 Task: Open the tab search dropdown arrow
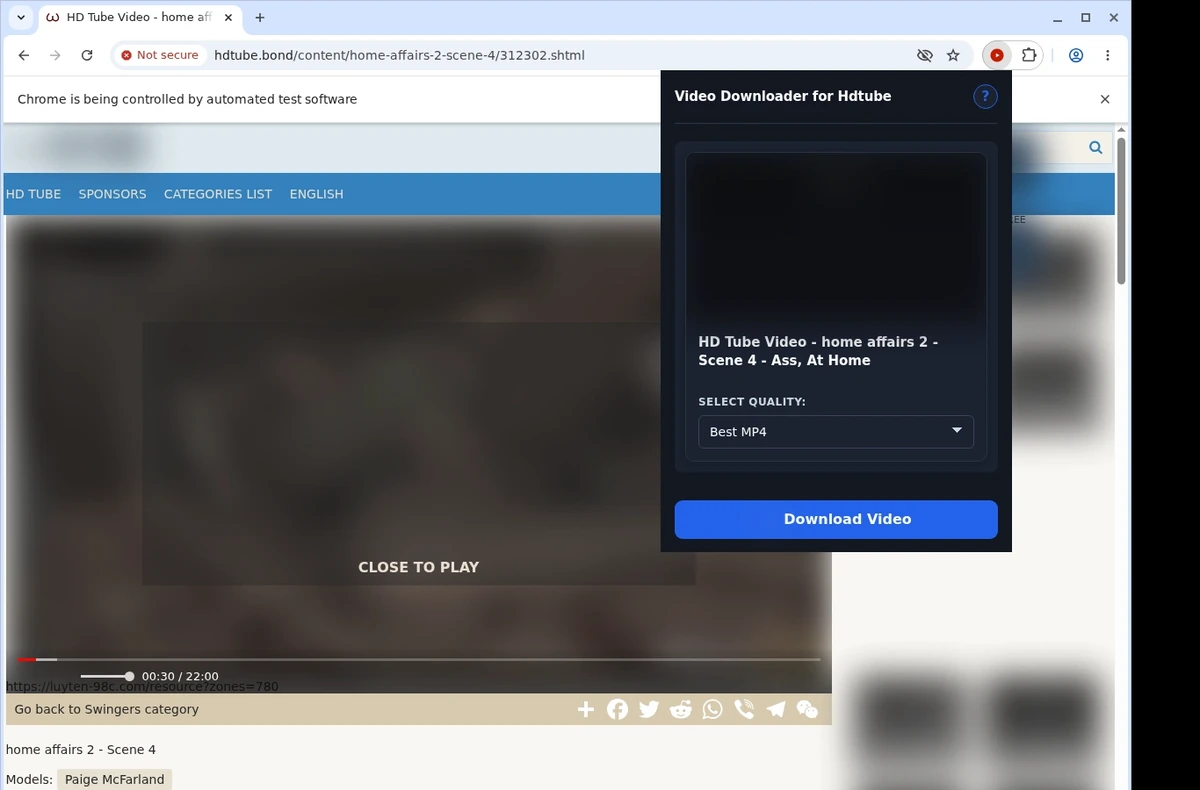[x=21, y=17]
